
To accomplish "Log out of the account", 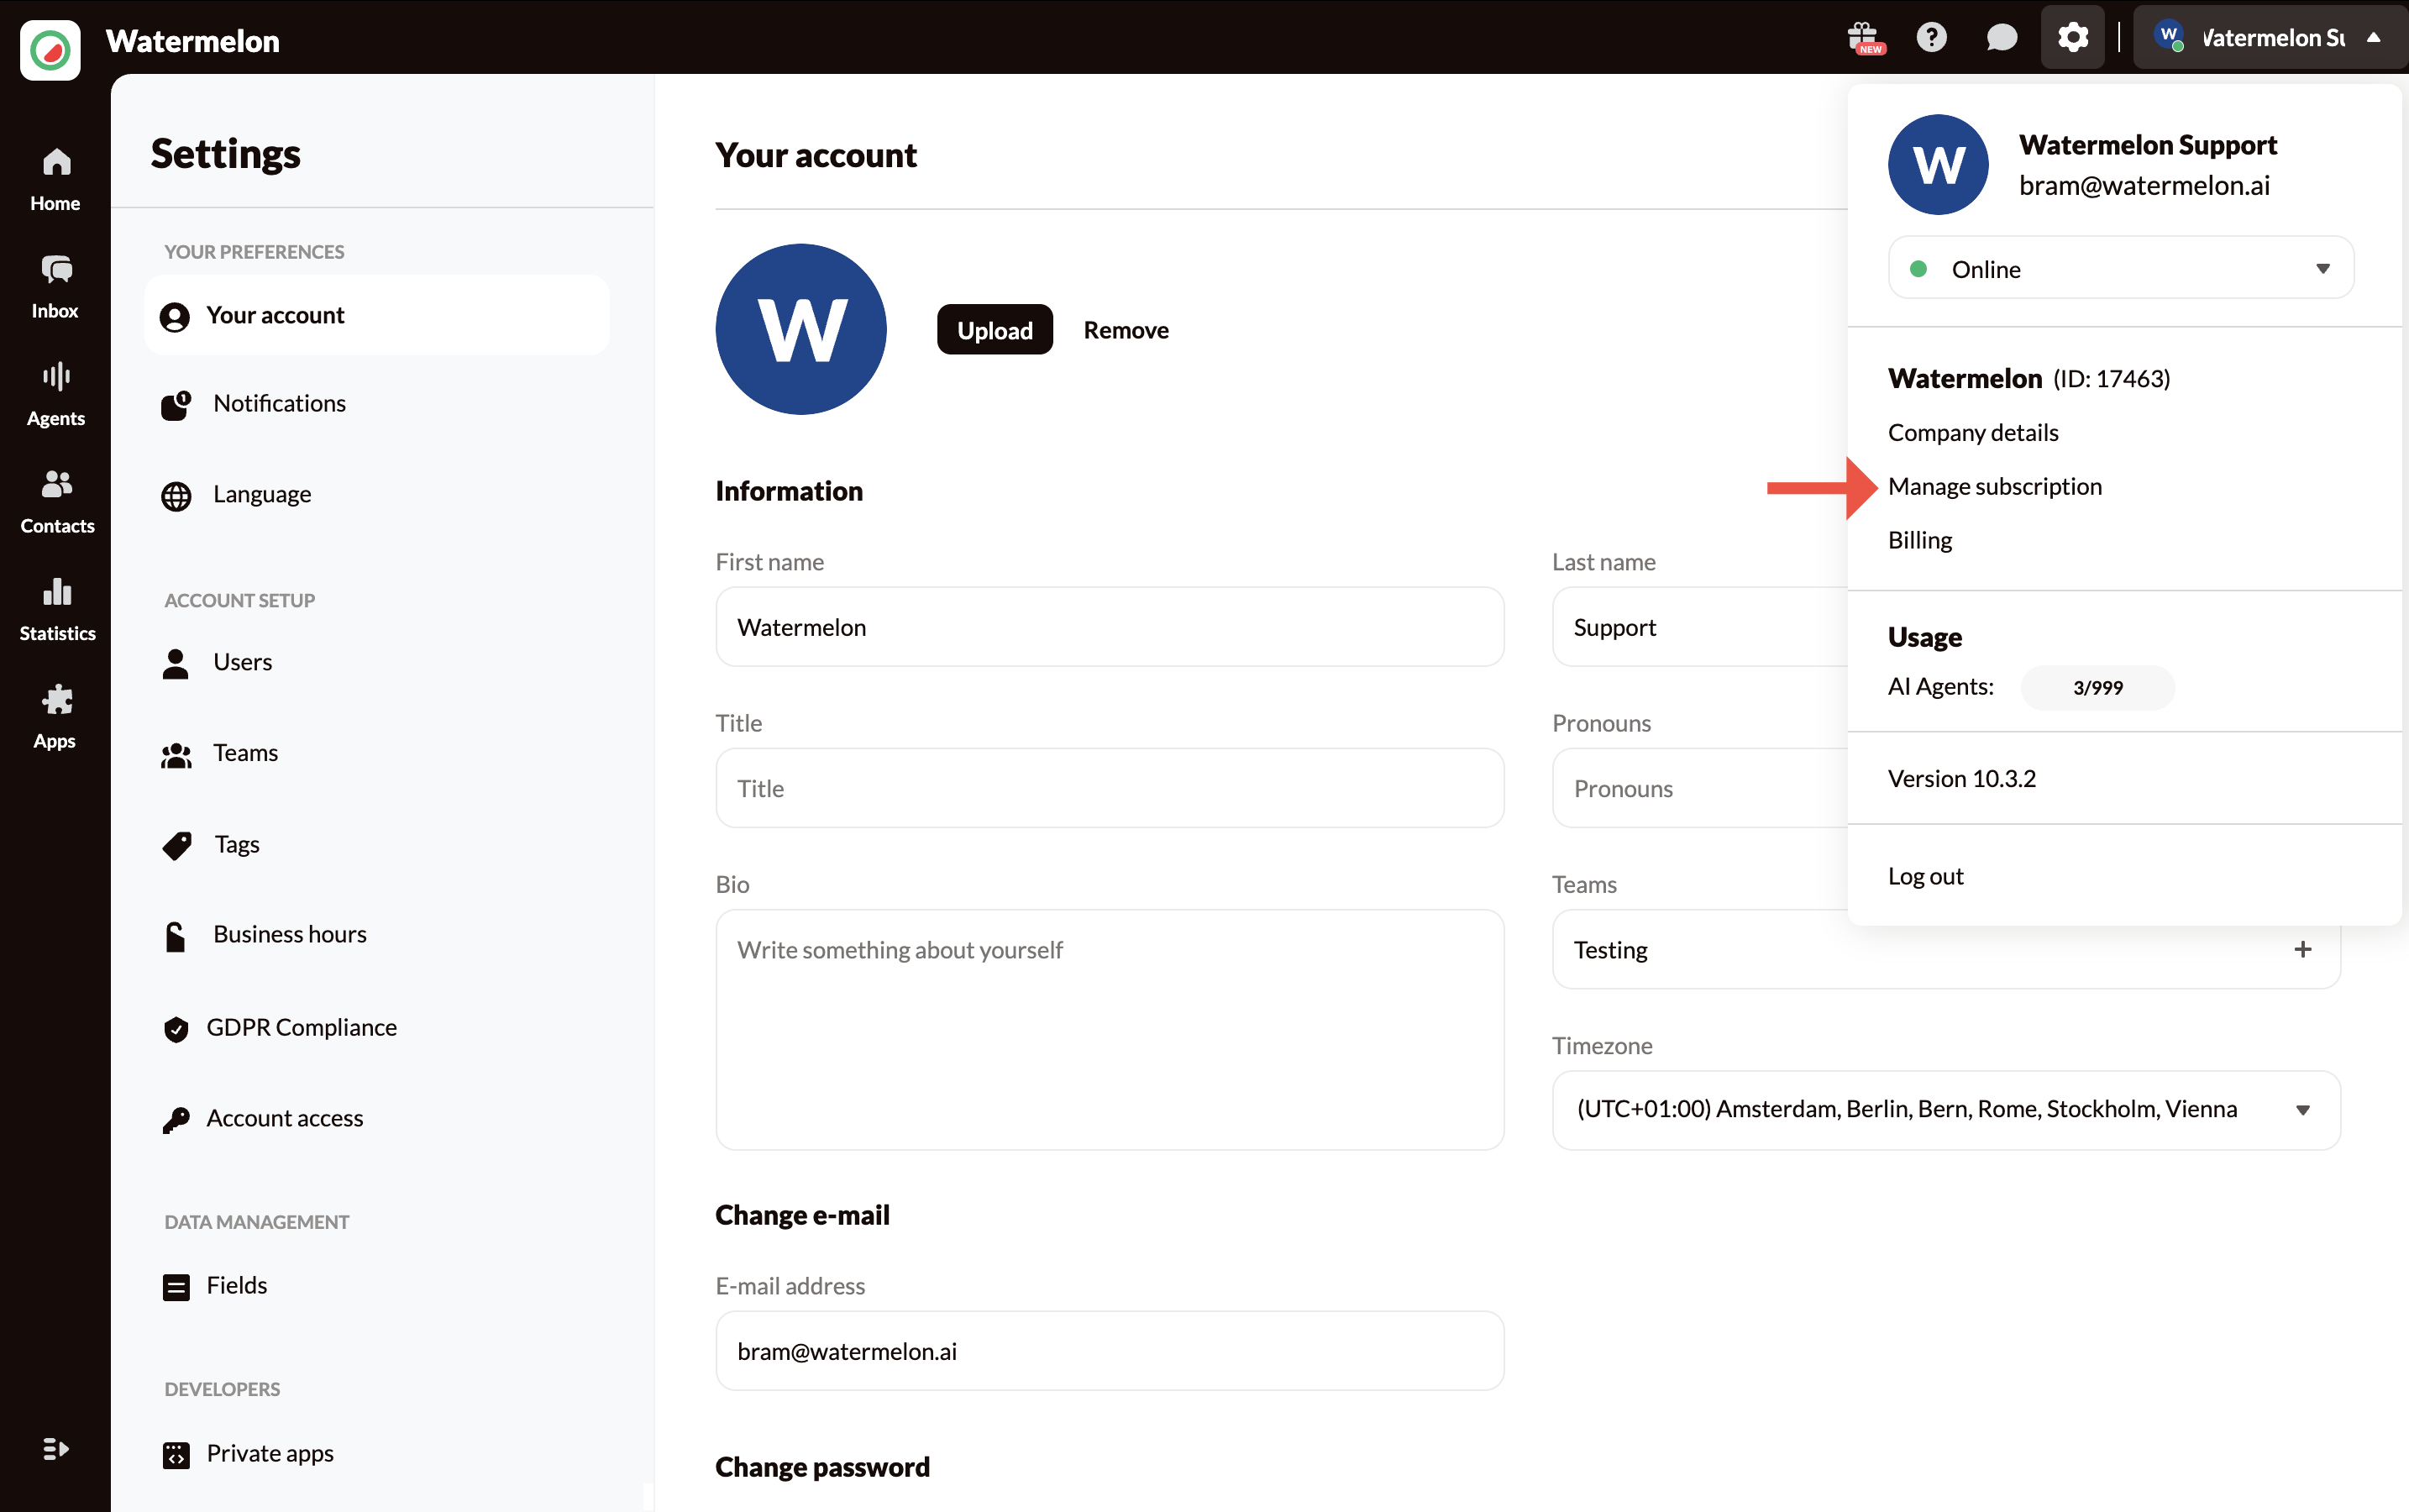I will tap(1925, 875).
